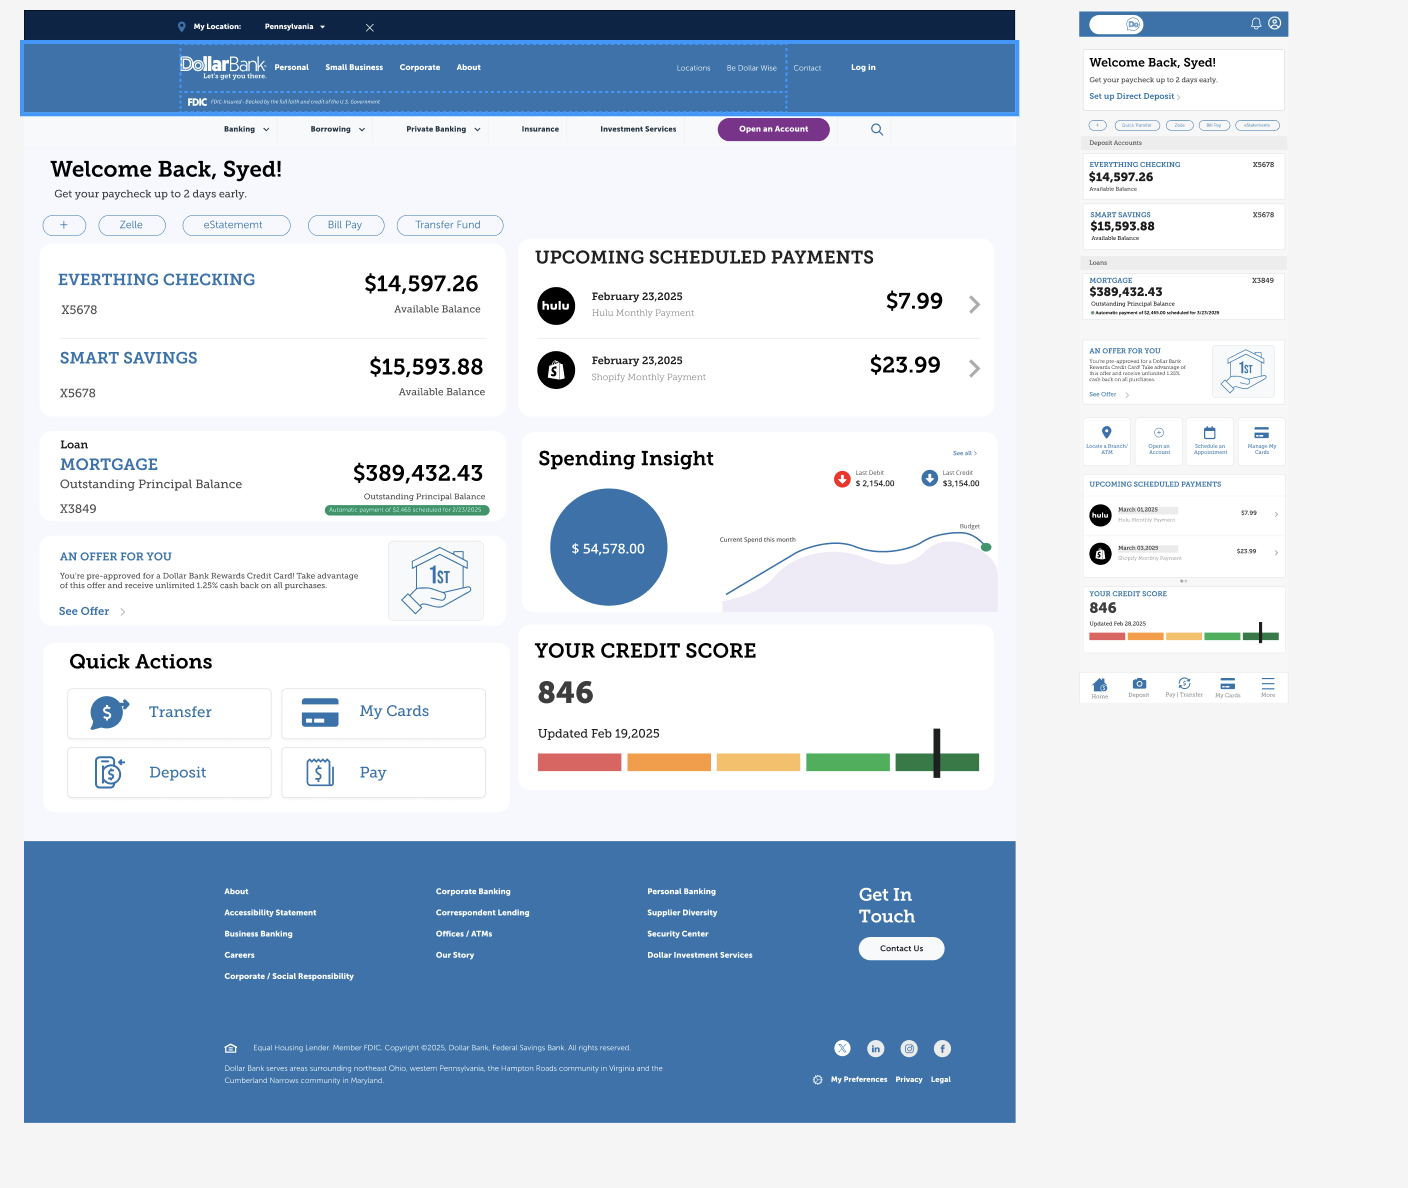Click the Shopify payment icon on desktop
The height and width of the screenshot is (1188, 1408).
(x=556, y=370)
